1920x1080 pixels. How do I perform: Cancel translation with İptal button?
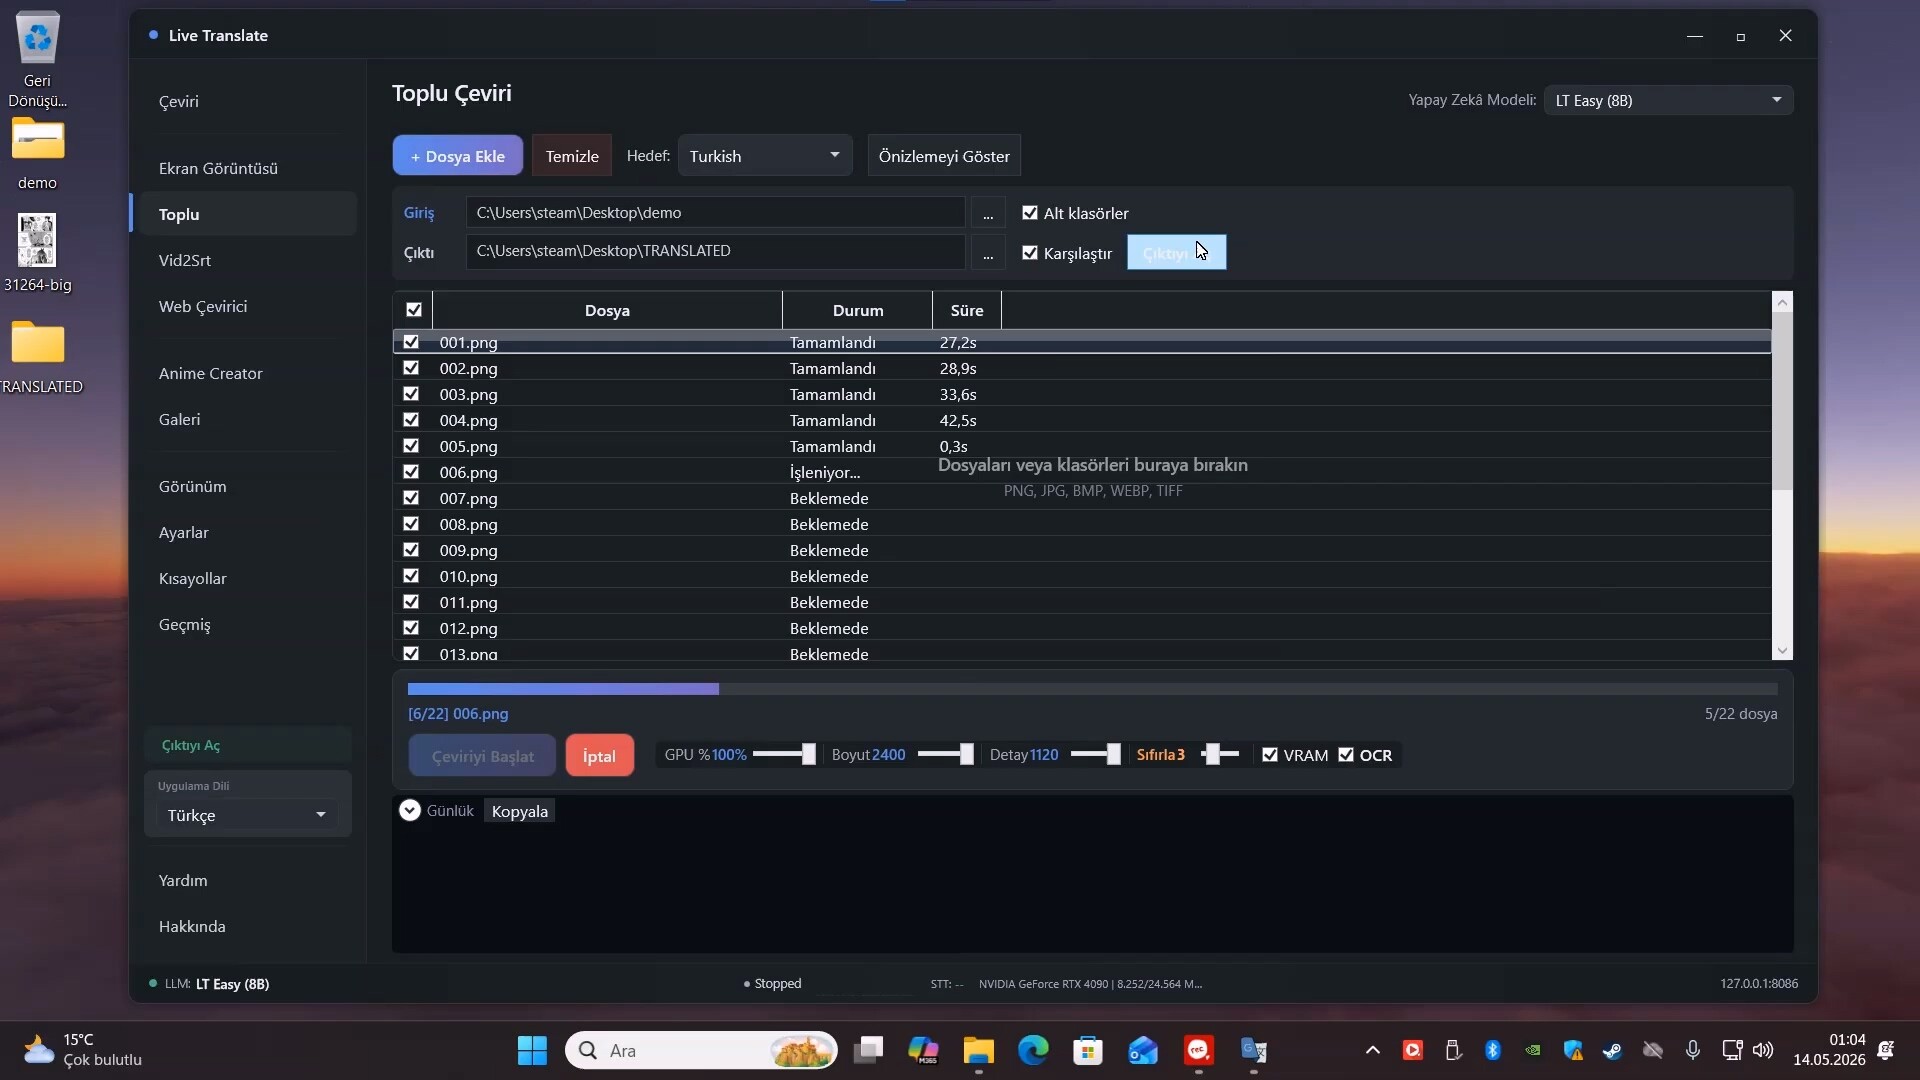coord(600,756)
